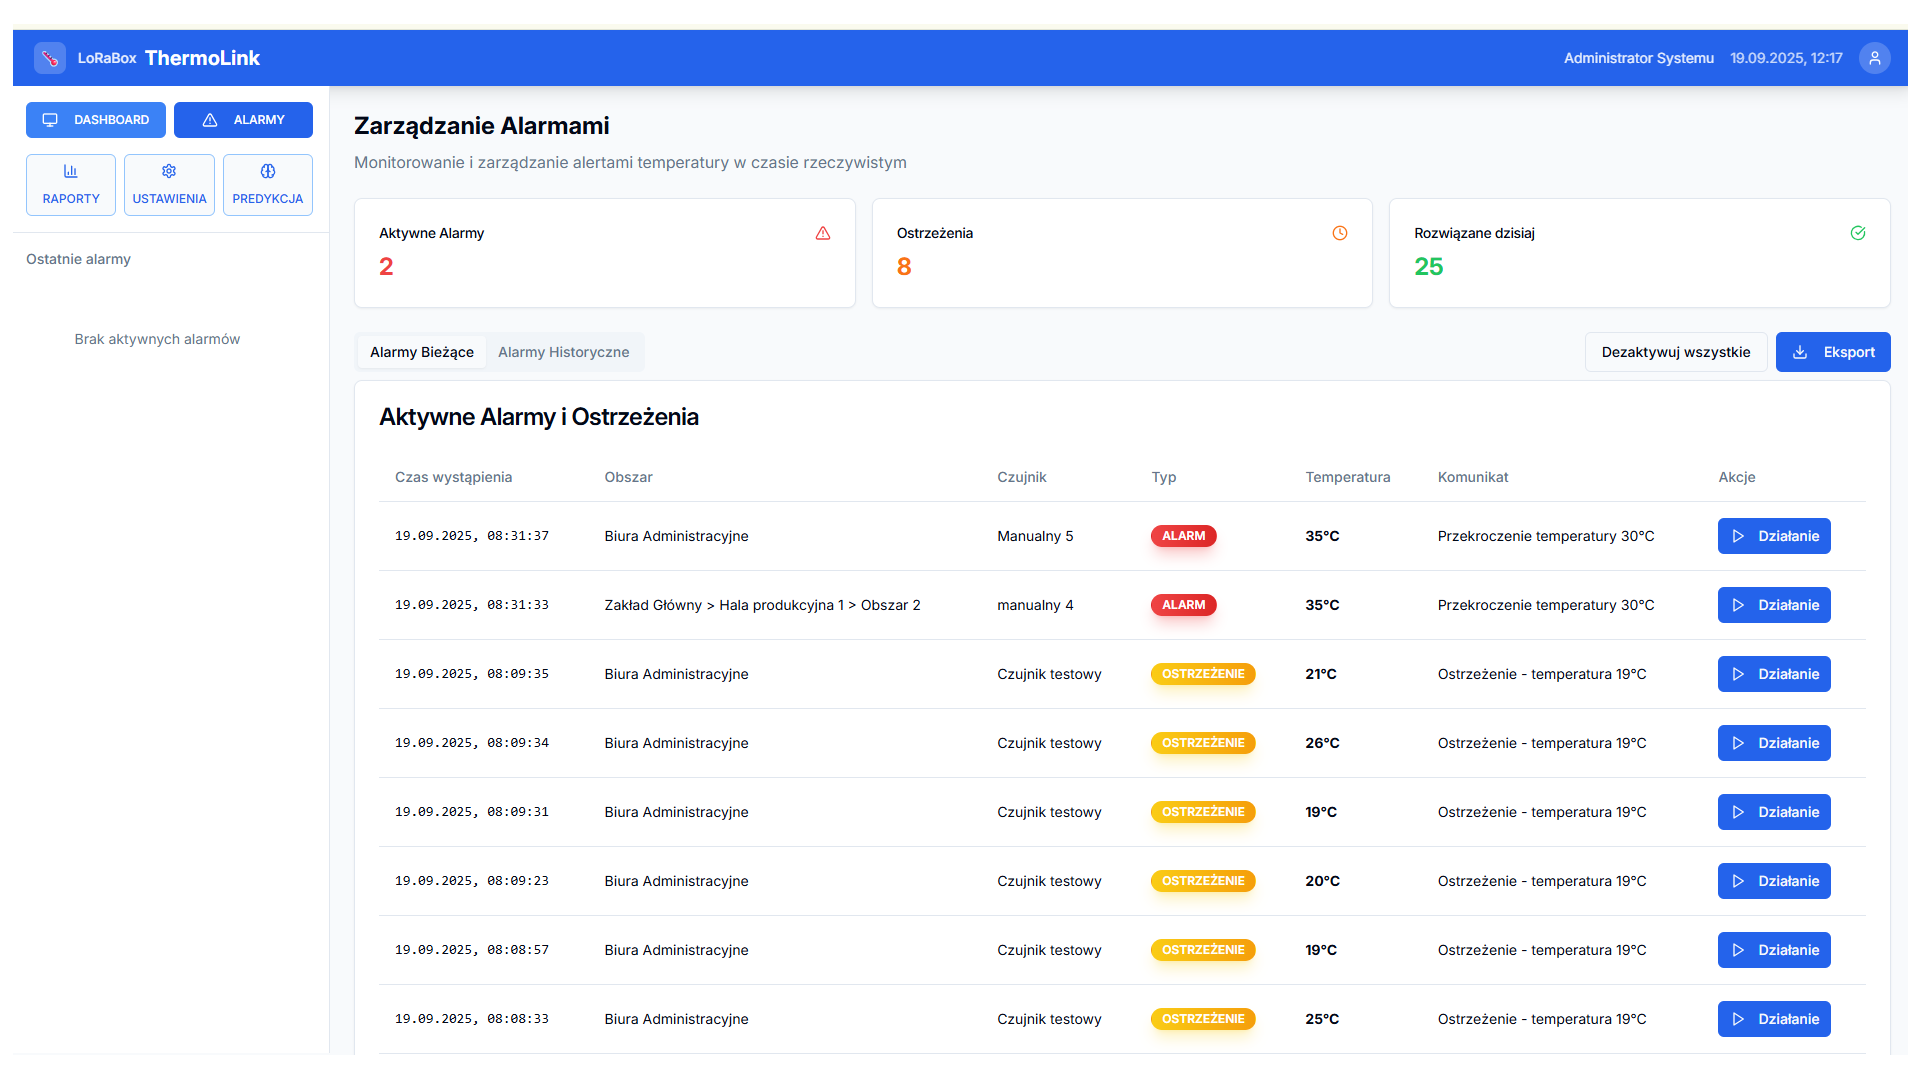Screen dimensions: 1920x1080
Task: Click OSTRZEŻENIE badge in the 08:09:35 row
Action: [1202, 674]
